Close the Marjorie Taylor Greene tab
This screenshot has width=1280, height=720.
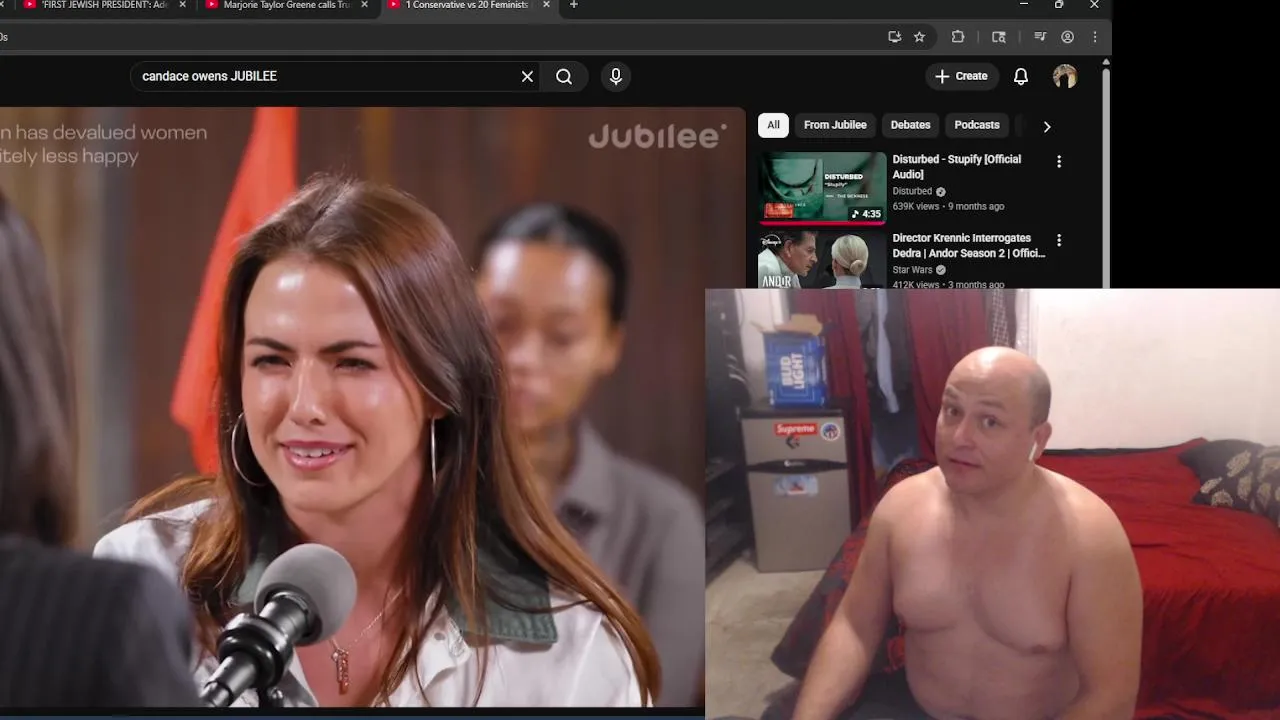pos(365,5)
